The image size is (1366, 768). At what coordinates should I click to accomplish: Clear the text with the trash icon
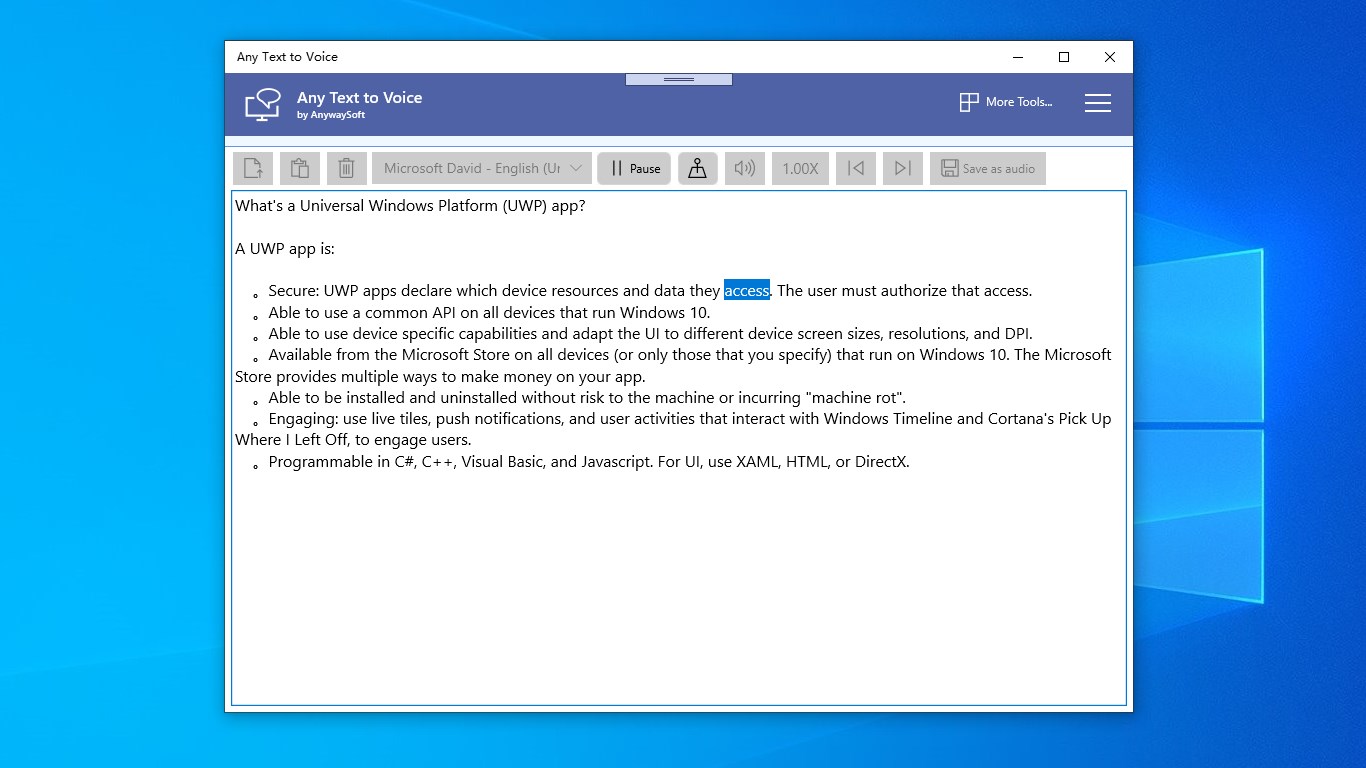[x=346, y=168]
